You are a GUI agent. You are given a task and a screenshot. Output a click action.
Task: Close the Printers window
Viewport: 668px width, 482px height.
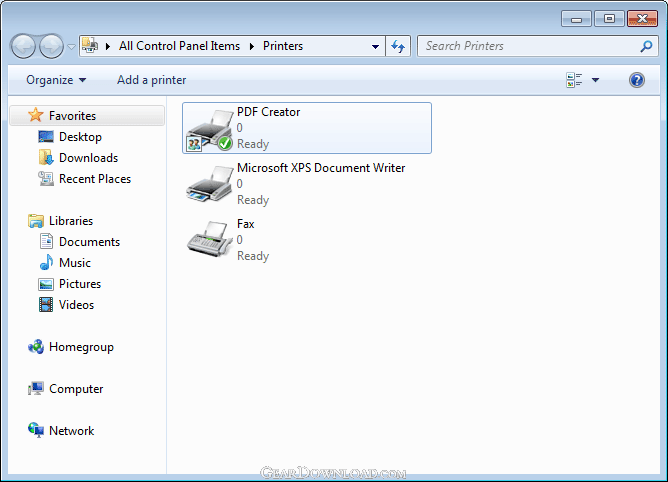point(642,19)
